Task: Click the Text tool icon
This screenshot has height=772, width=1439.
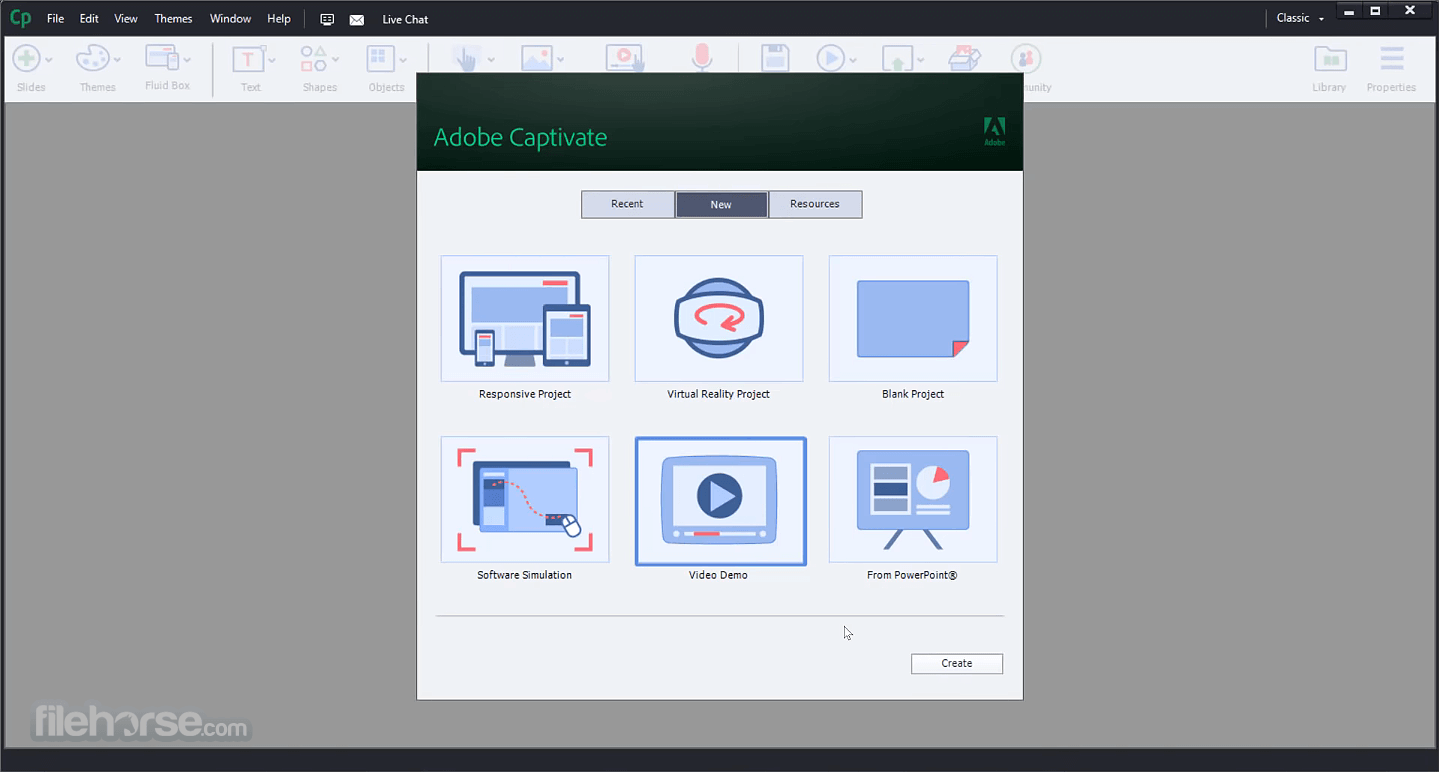Action: pyautogui.click(x=247, y=59)
